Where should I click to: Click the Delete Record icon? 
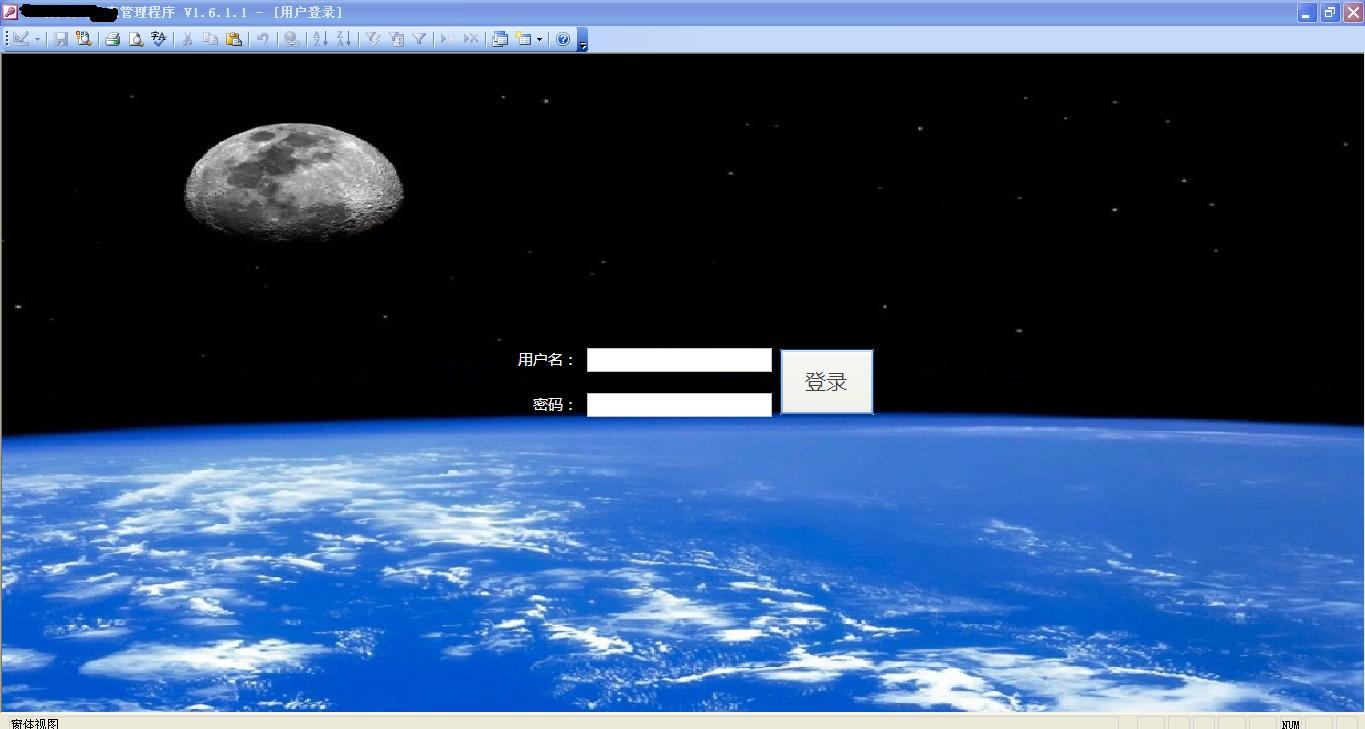tap(471, 39)
